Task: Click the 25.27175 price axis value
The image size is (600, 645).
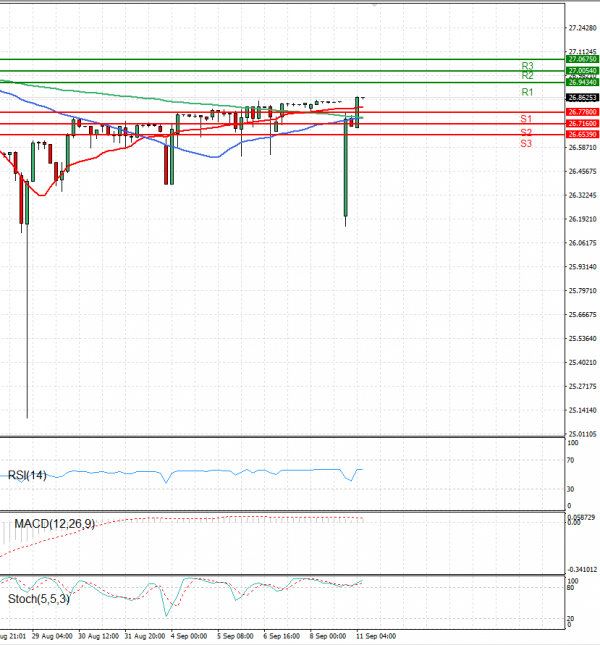Action: pyautogui.click(x=582, y=386)
